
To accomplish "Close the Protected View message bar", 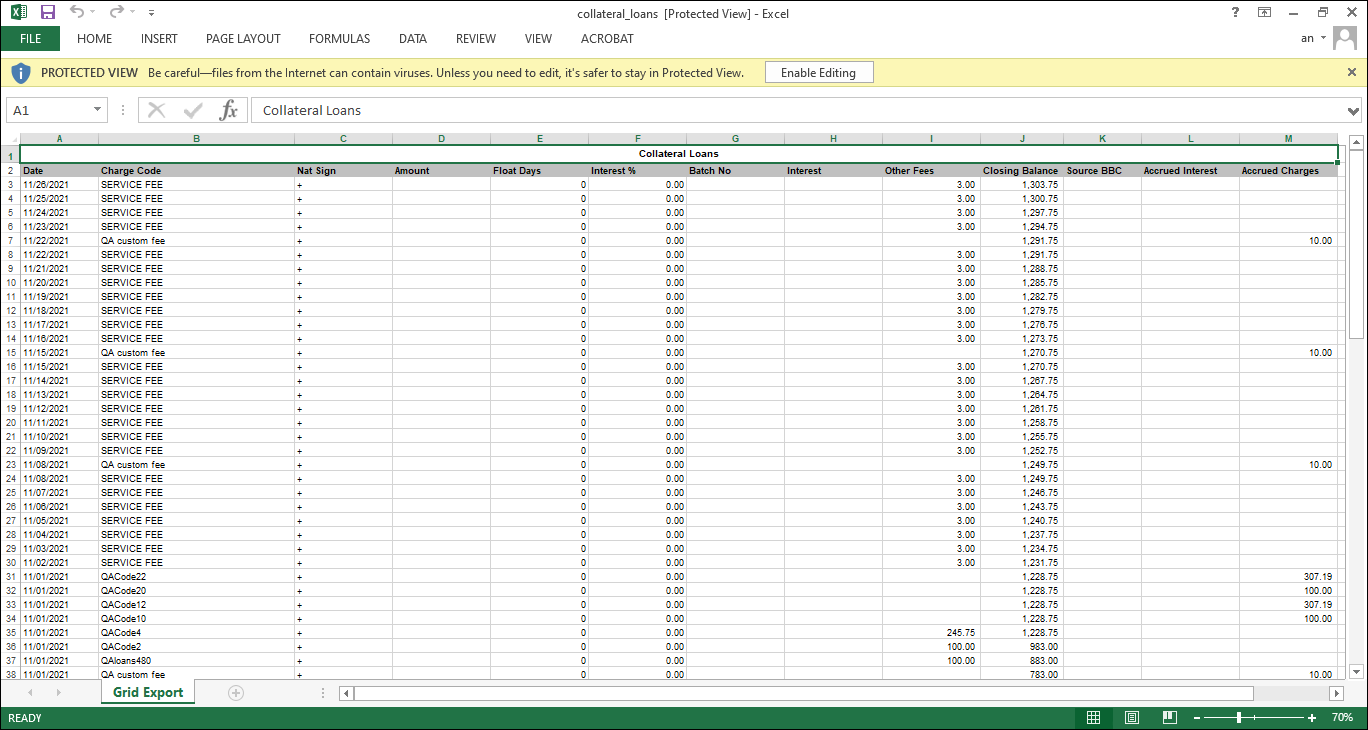I will click(1352, 72).
